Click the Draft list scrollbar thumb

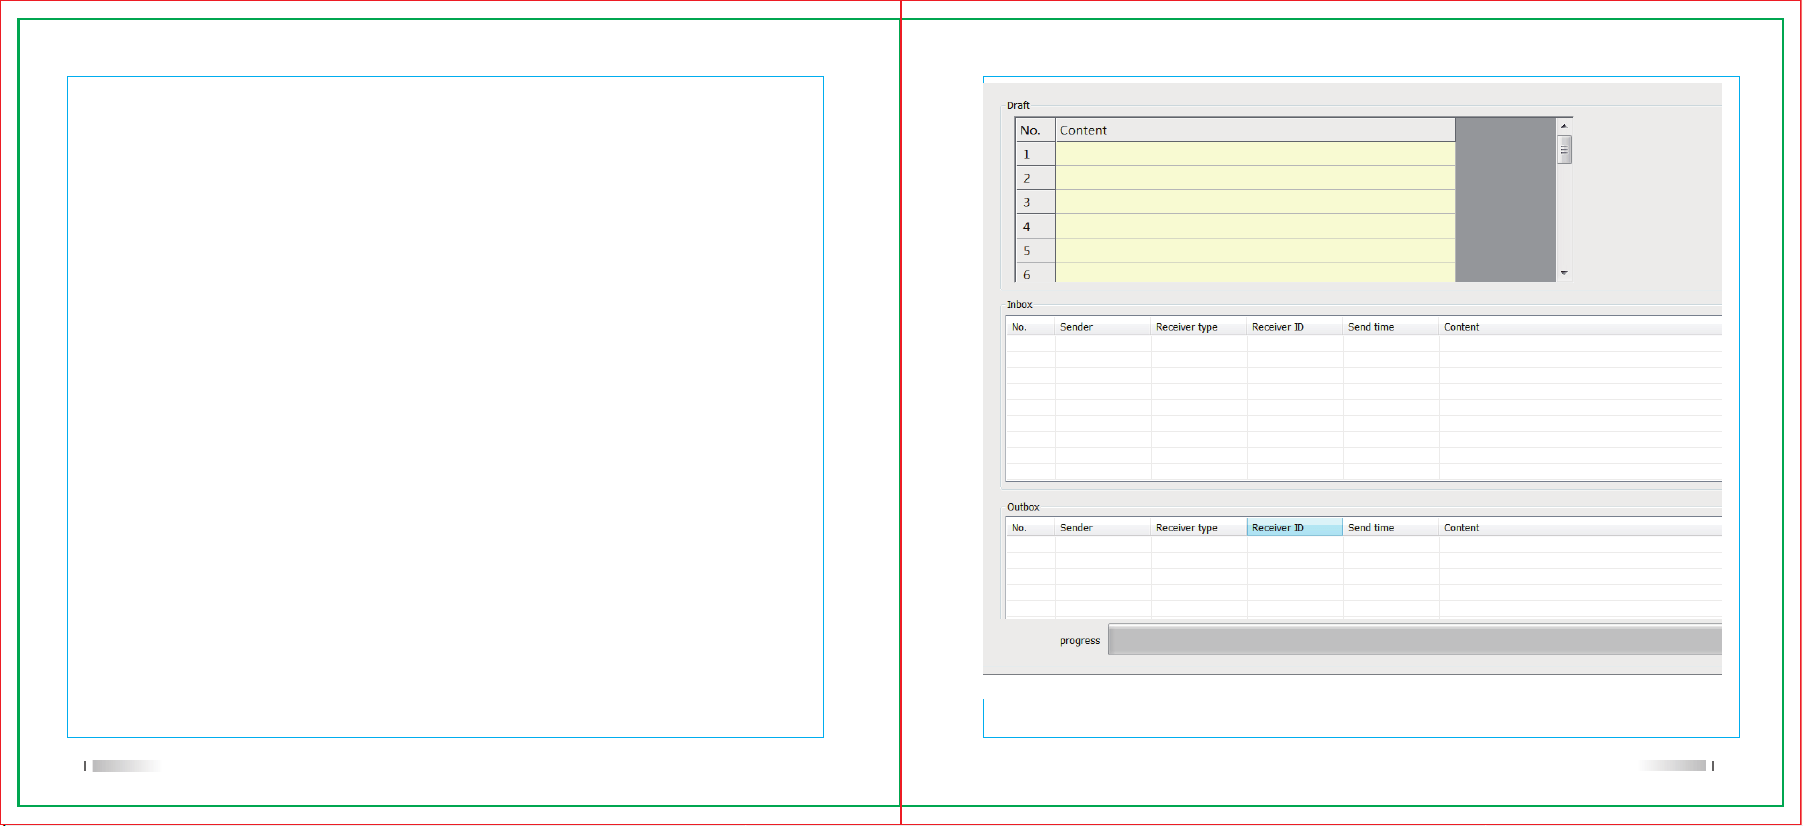click(1564, 149)
